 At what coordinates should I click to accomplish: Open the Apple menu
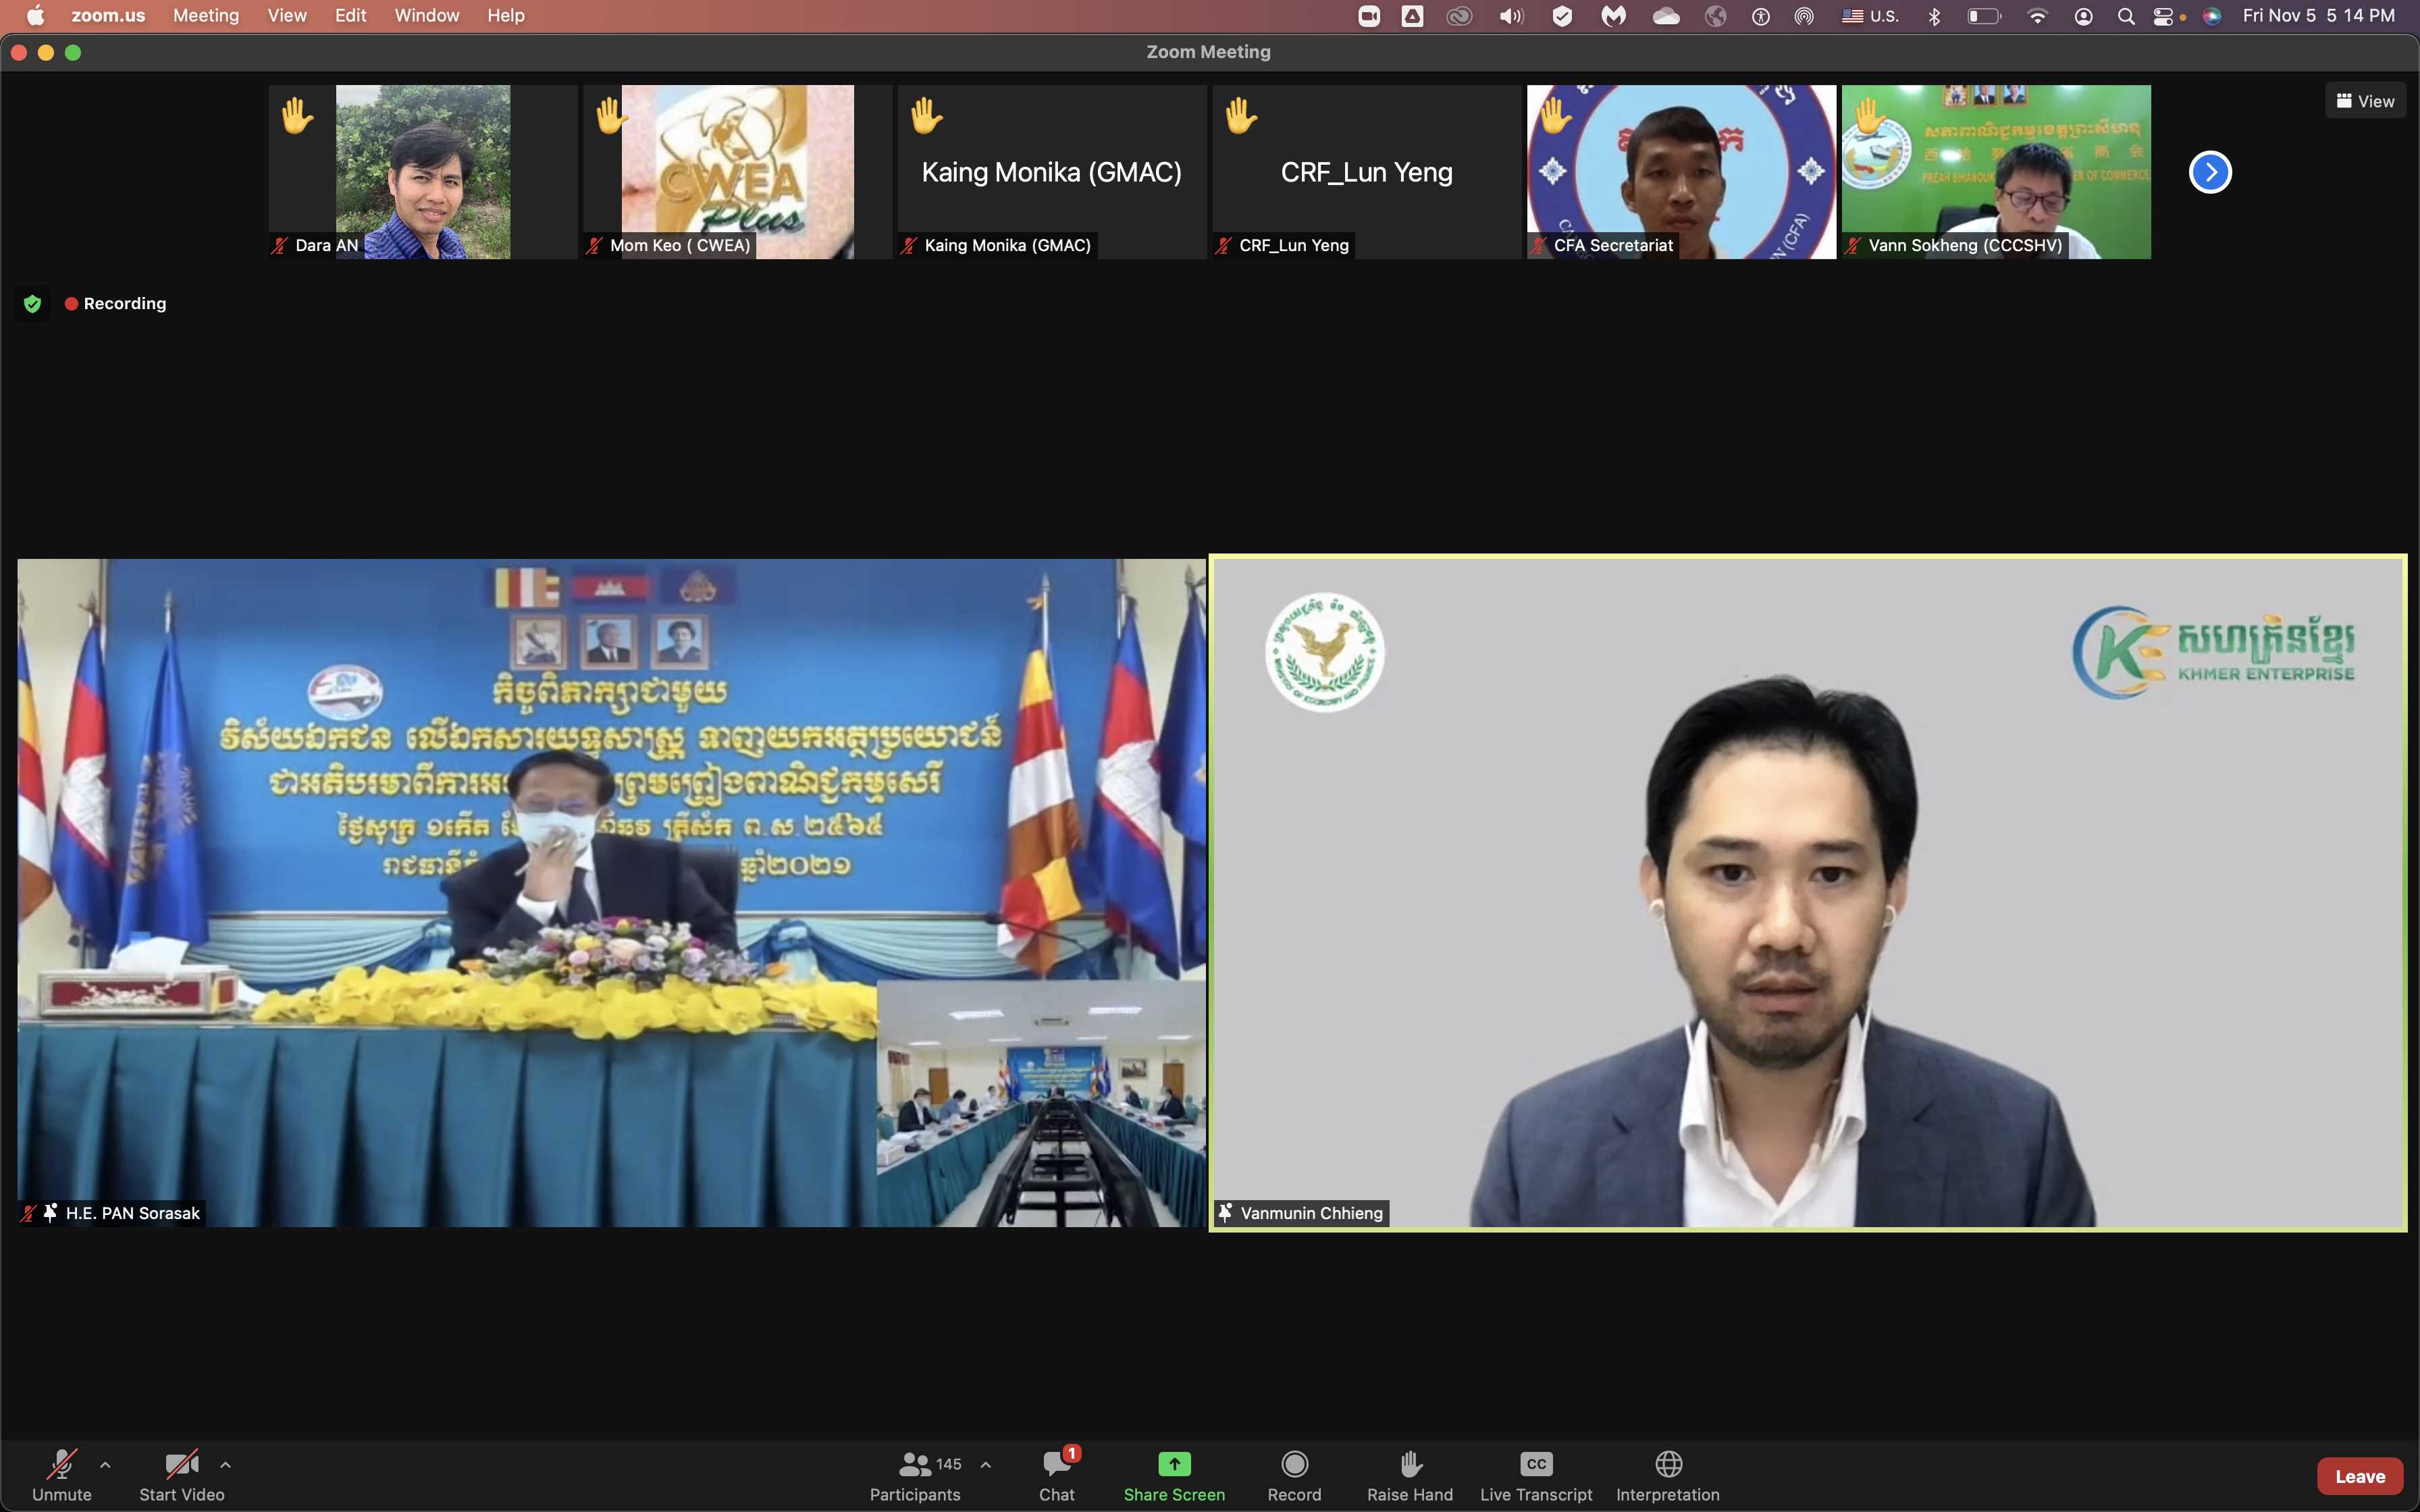coord(35,15)
